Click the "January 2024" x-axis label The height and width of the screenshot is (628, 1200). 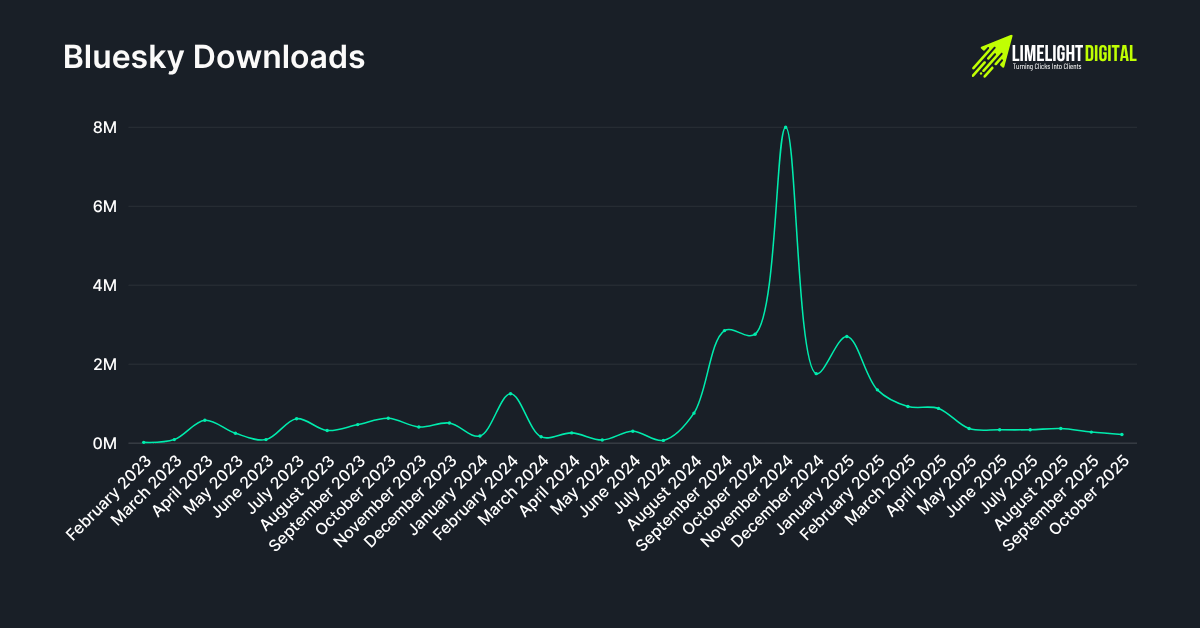point(450,492)
